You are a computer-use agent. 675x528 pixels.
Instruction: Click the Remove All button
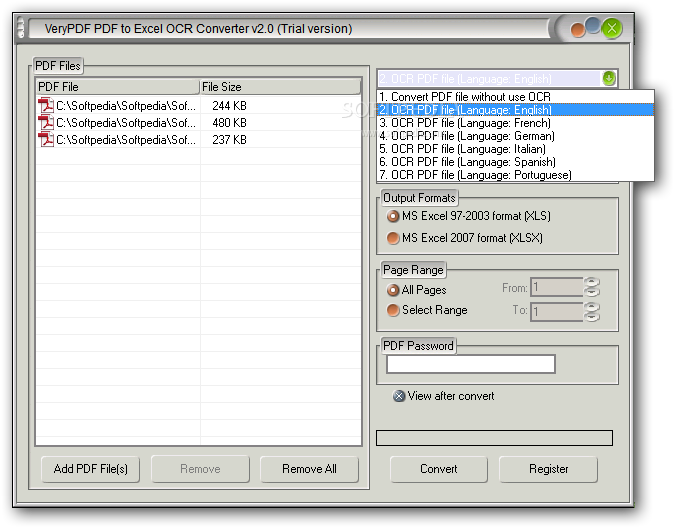pos(309,469)
